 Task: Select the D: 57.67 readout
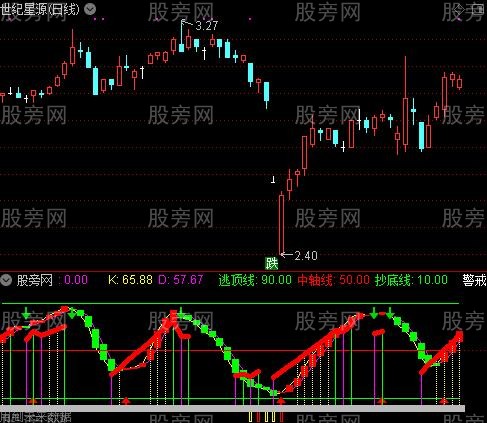pos(180,280)
